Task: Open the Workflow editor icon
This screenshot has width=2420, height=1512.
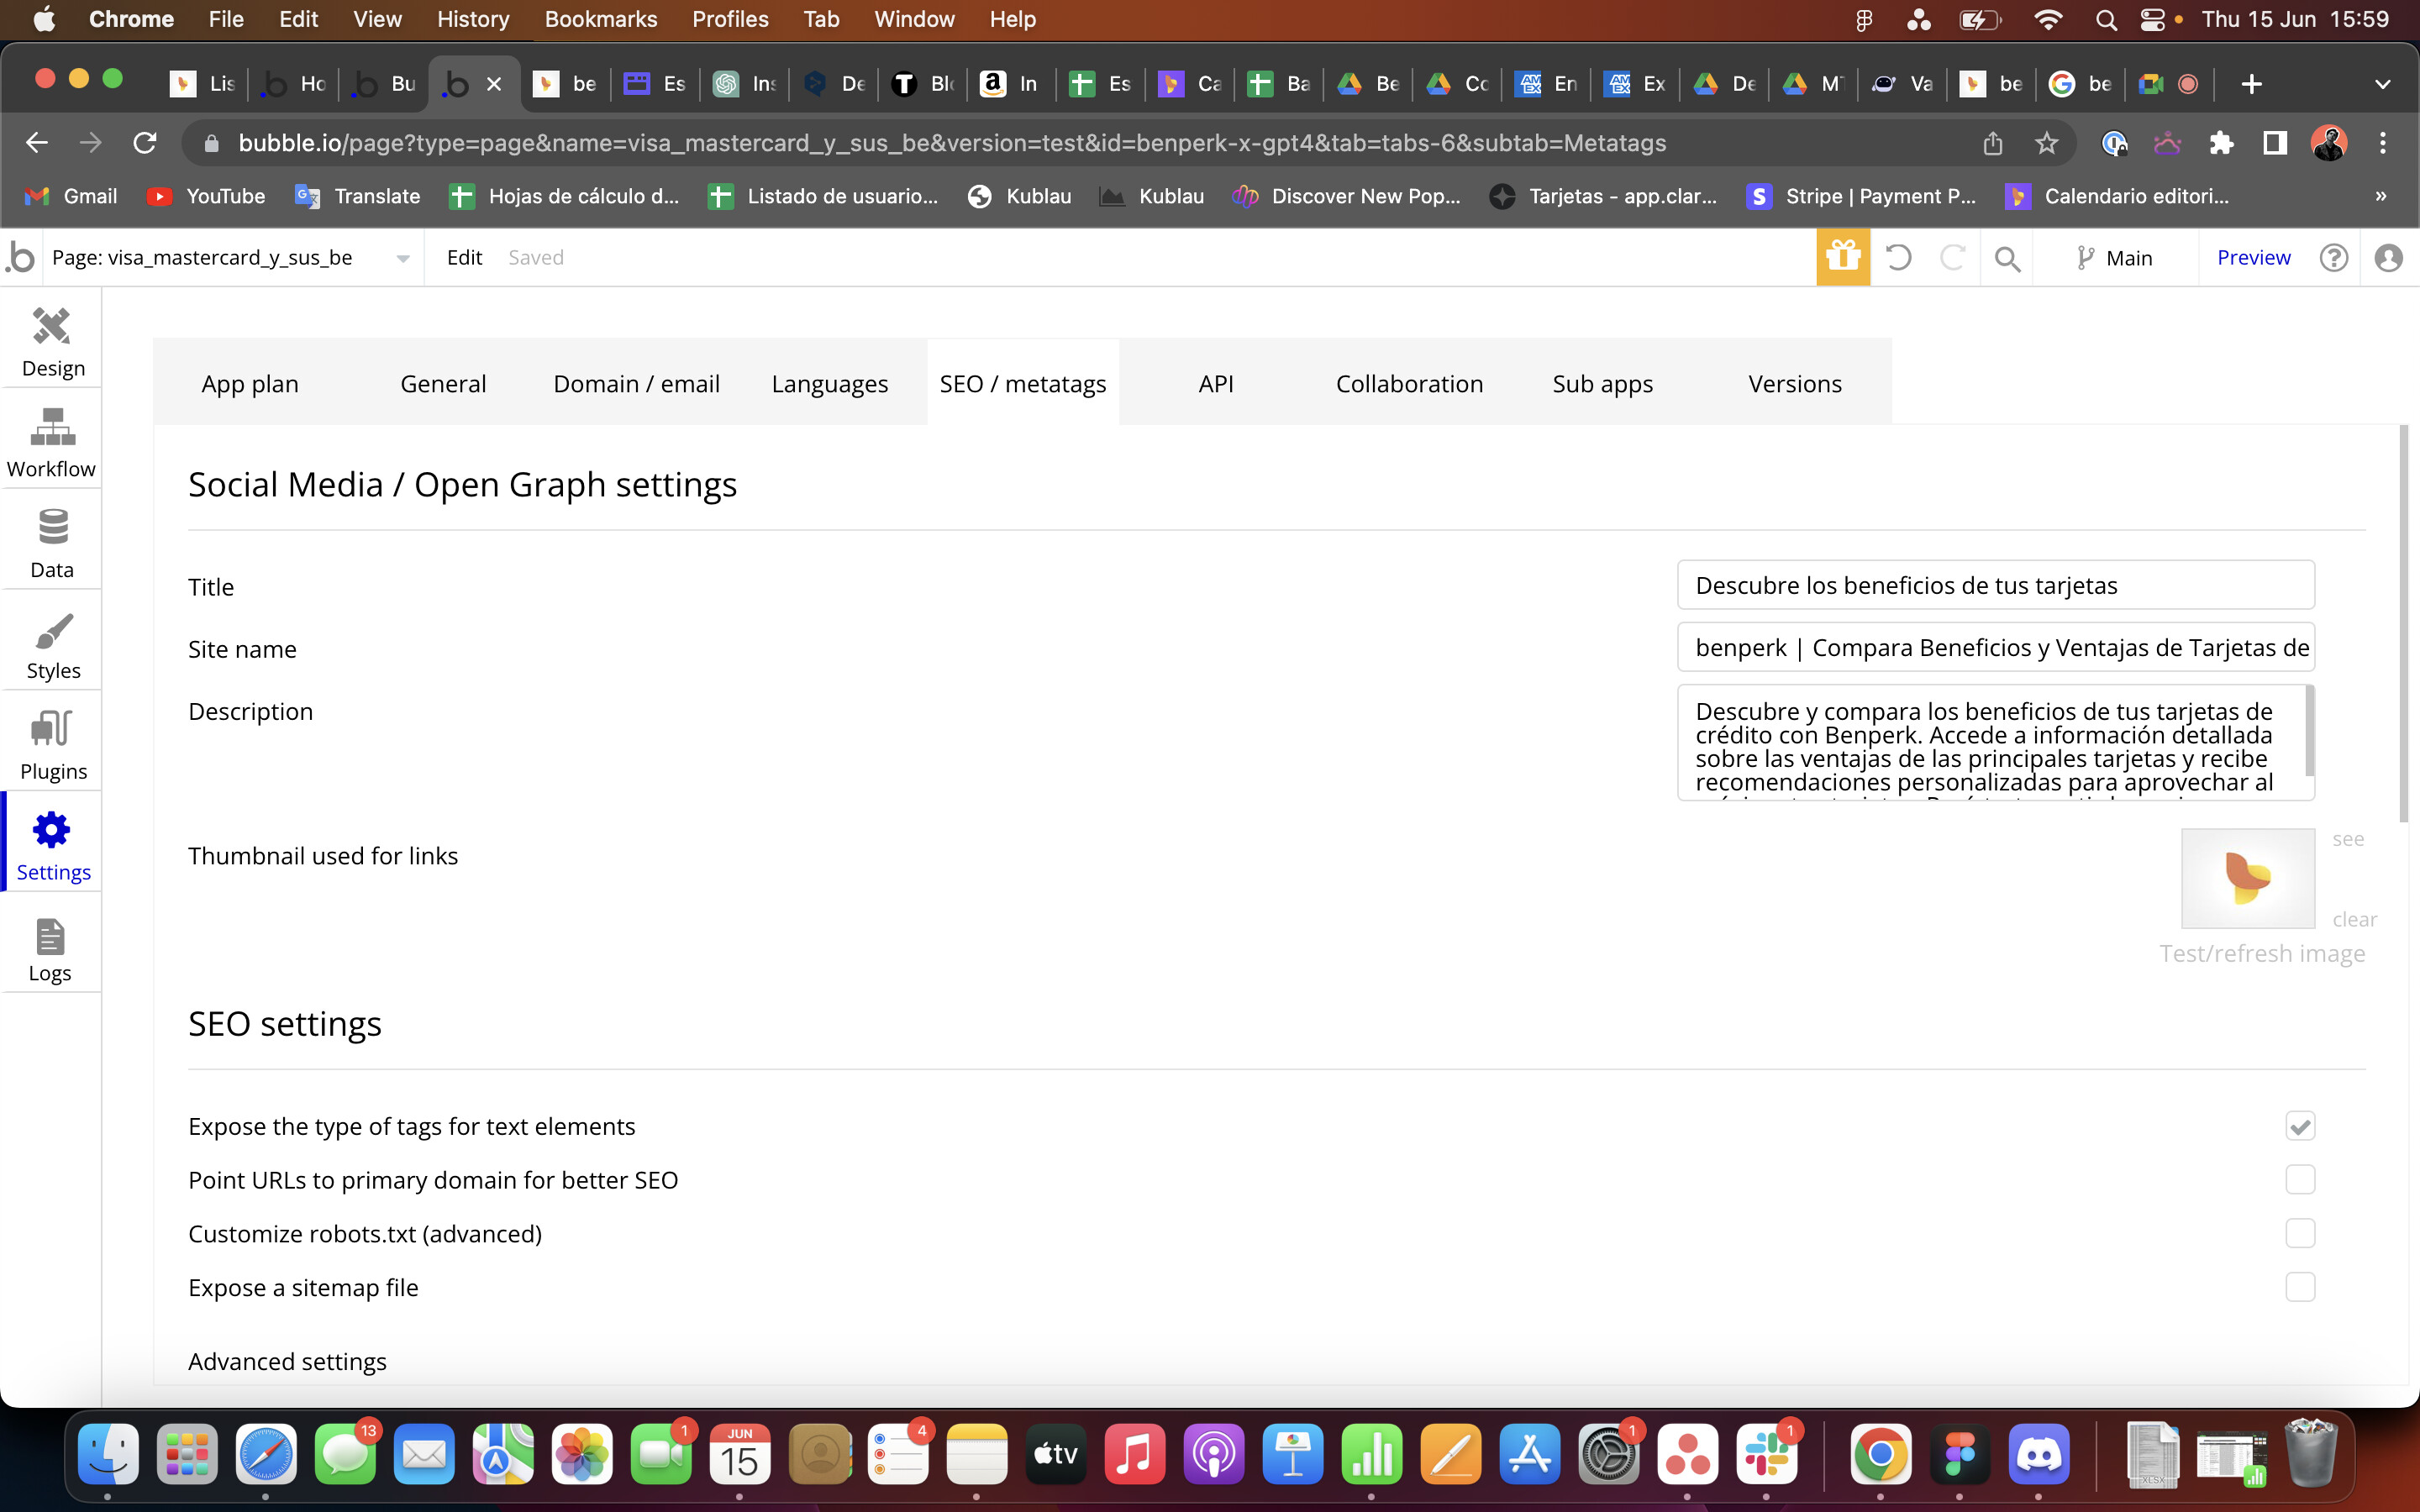Action: (52, 442)
